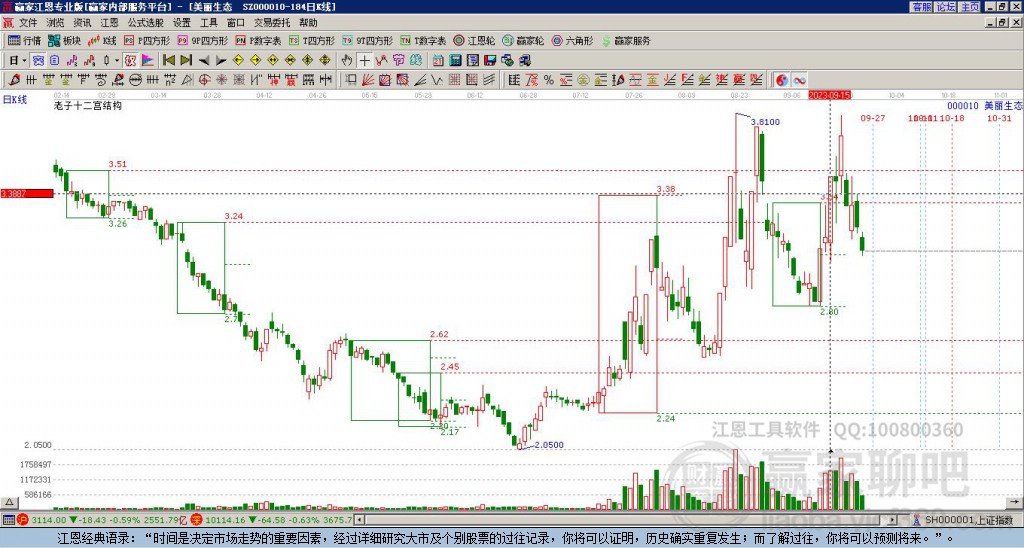Image resolution: width=1024 pixels, height=548 pixels.
Task: Open the 六角形 hexagon tool
Action: 572,40
